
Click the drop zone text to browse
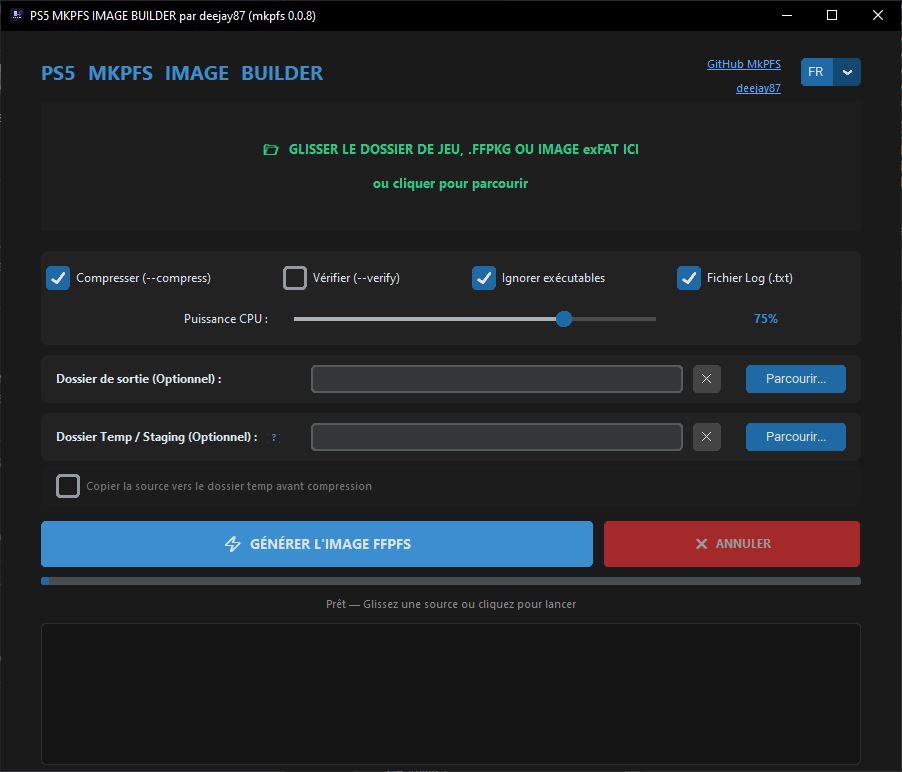pos(463,150)
